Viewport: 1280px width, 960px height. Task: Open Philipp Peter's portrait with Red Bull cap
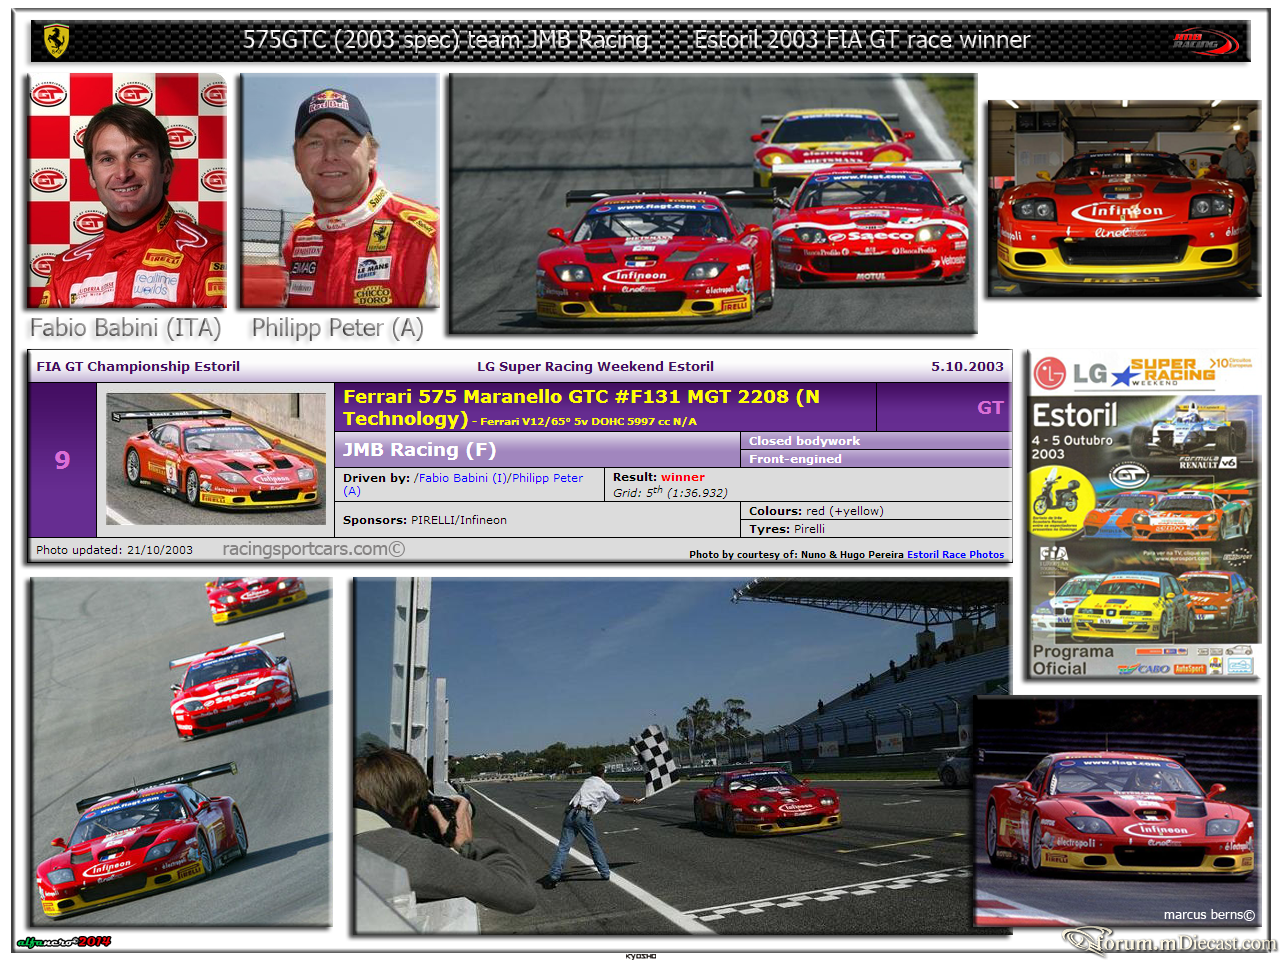(340, 190)
